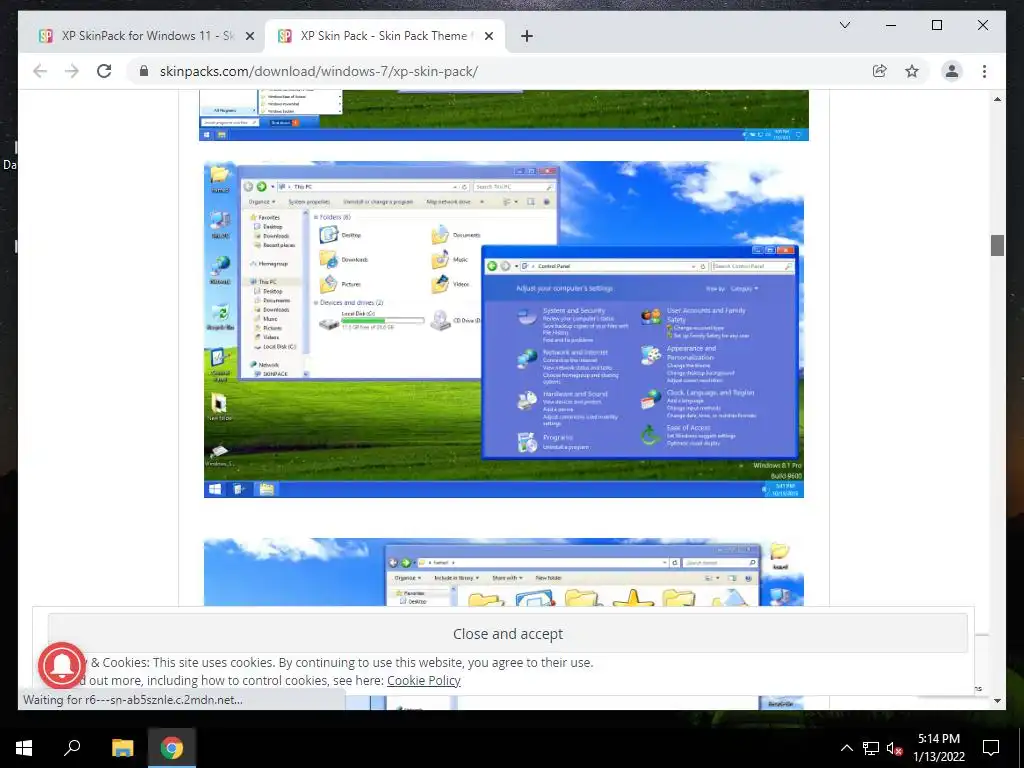Close the XP SkinPack for Windows 11 tab

point(249,37)
